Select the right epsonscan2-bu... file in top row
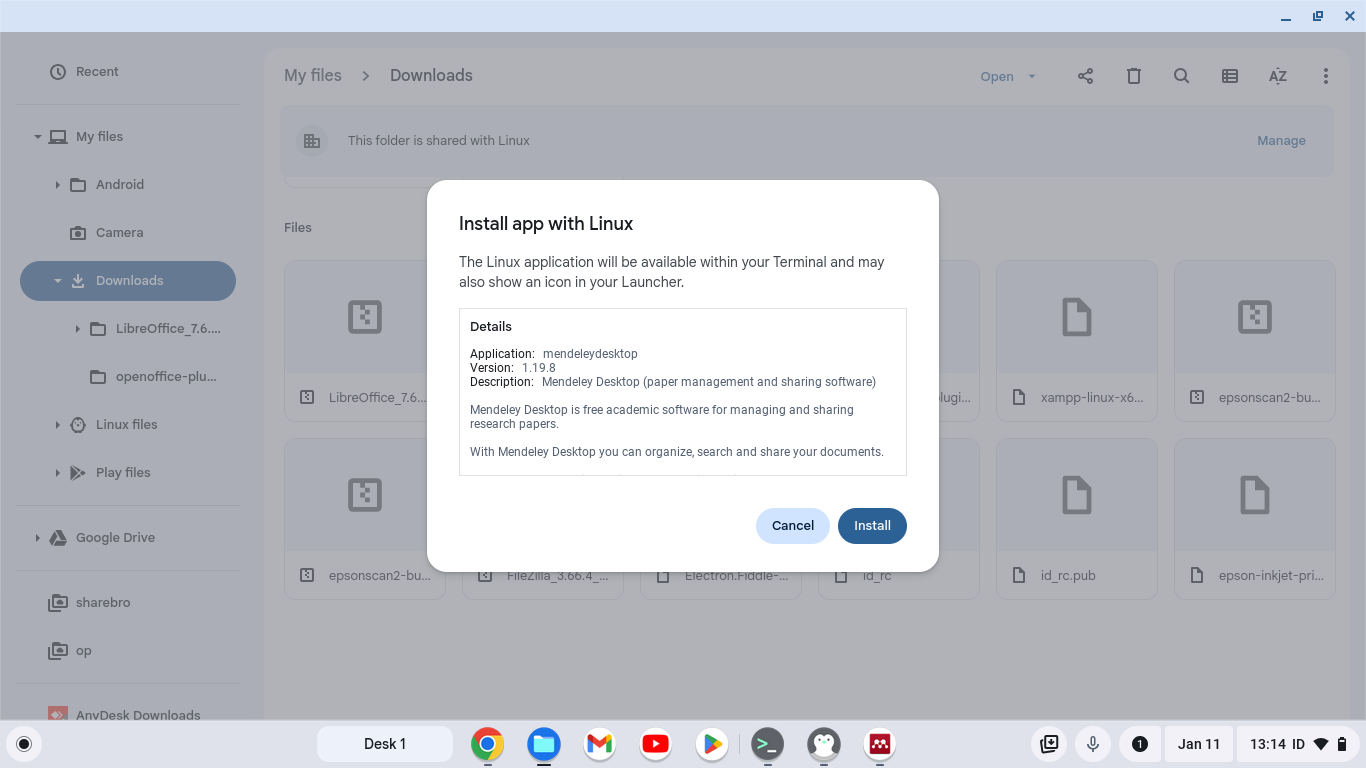Viewport: 1366px width, 768px height. coord(1255,339)
